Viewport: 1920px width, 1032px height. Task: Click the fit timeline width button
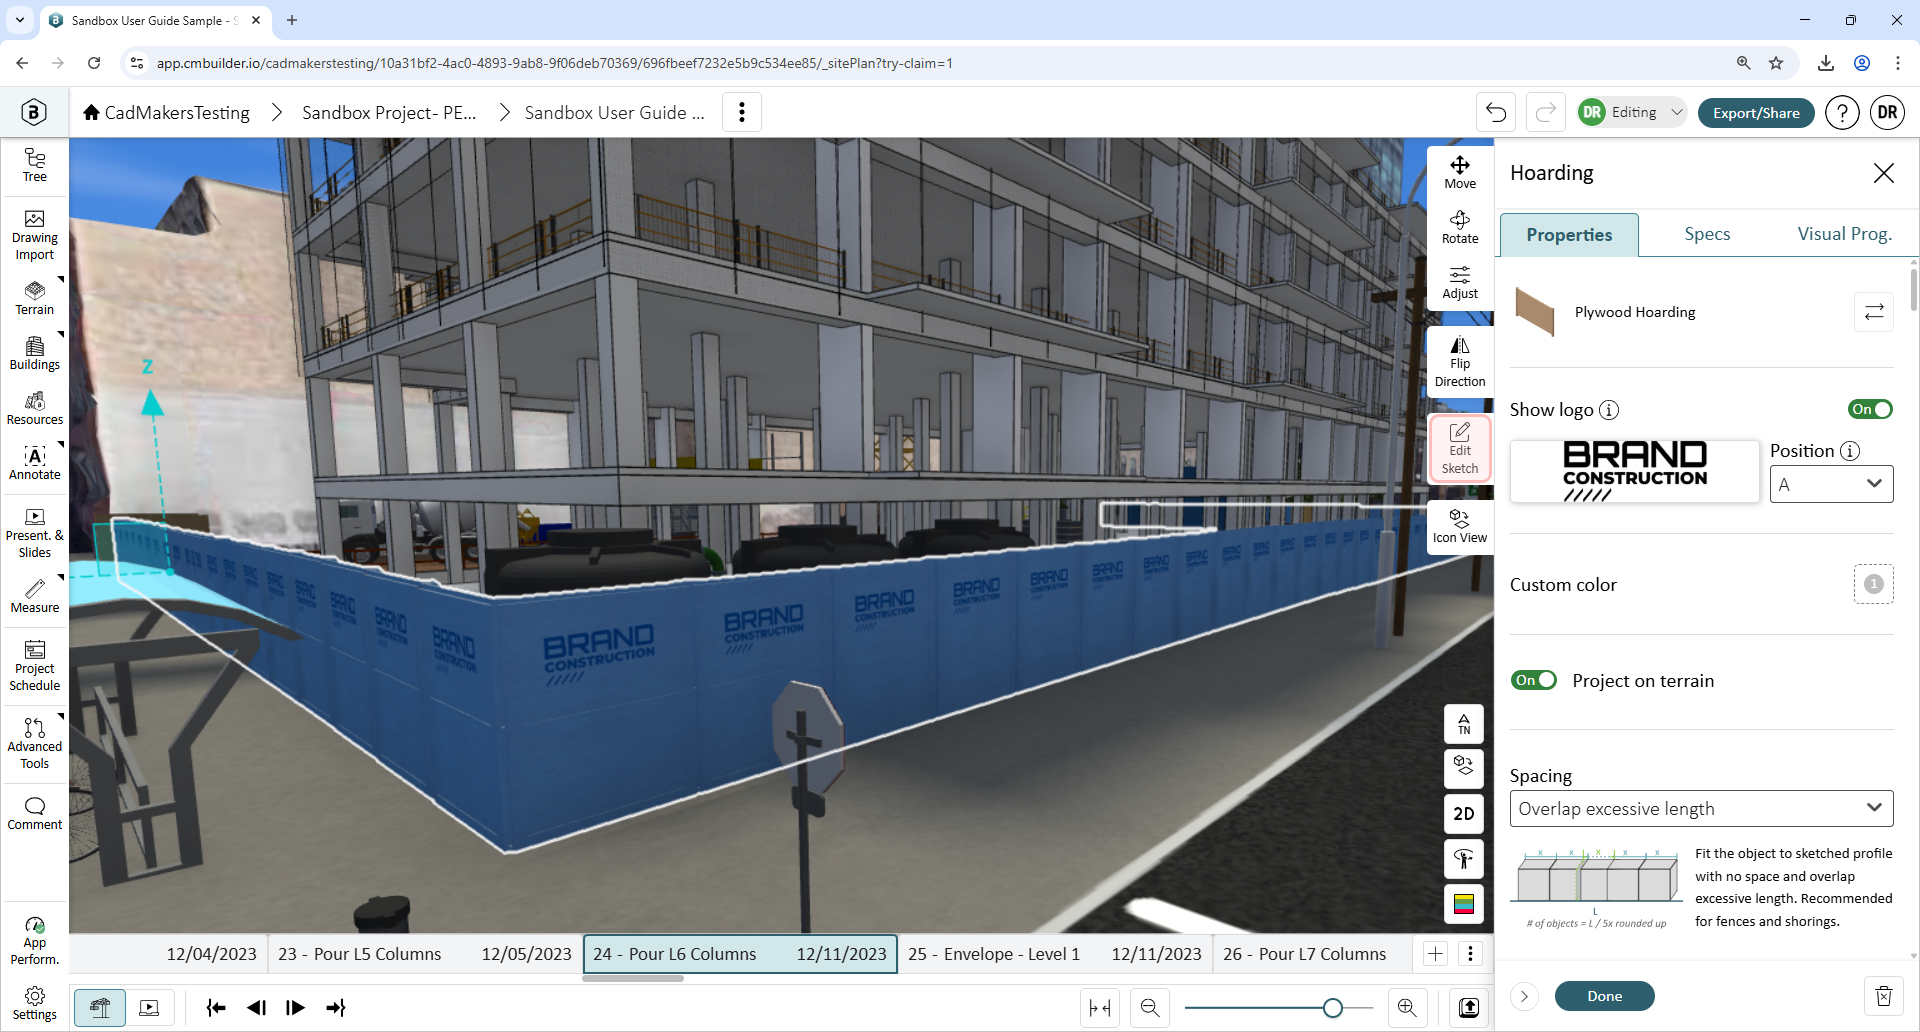pos(1100,1008)
